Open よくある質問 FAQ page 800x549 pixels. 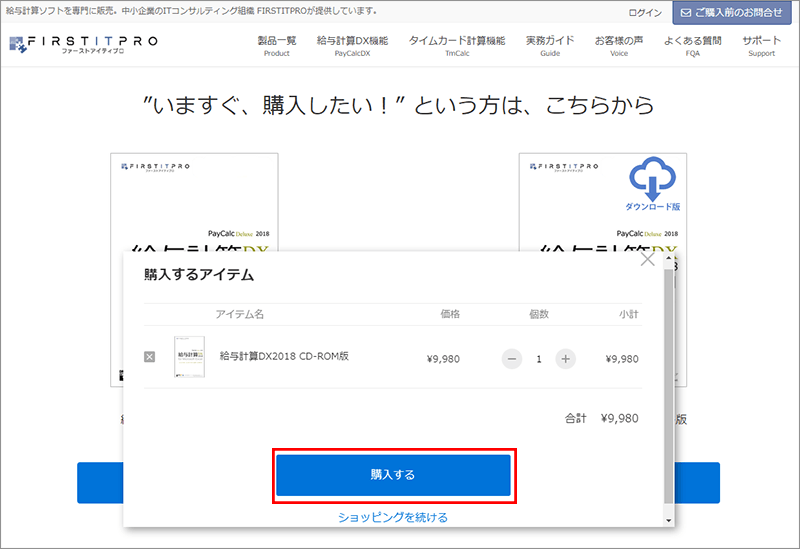[x=692, y=45]
